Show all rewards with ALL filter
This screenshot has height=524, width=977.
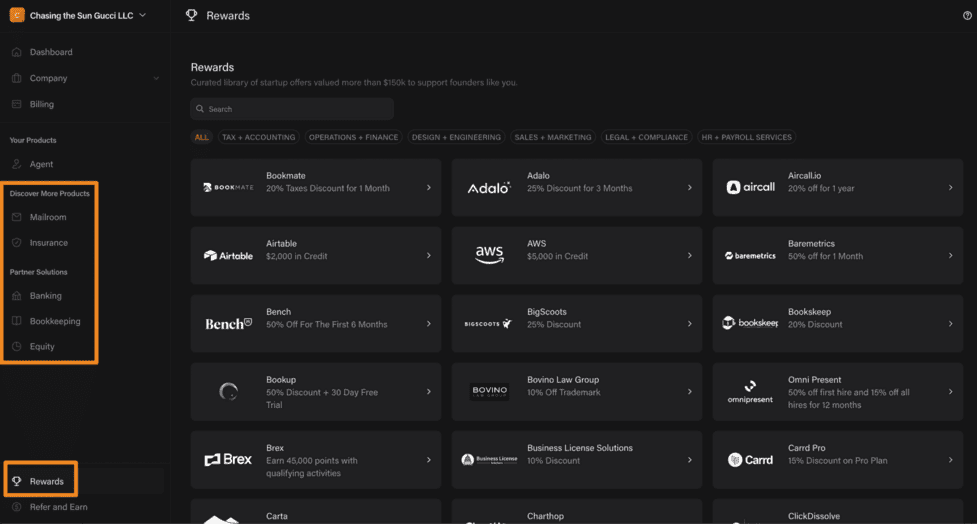(x=202, y=137)
